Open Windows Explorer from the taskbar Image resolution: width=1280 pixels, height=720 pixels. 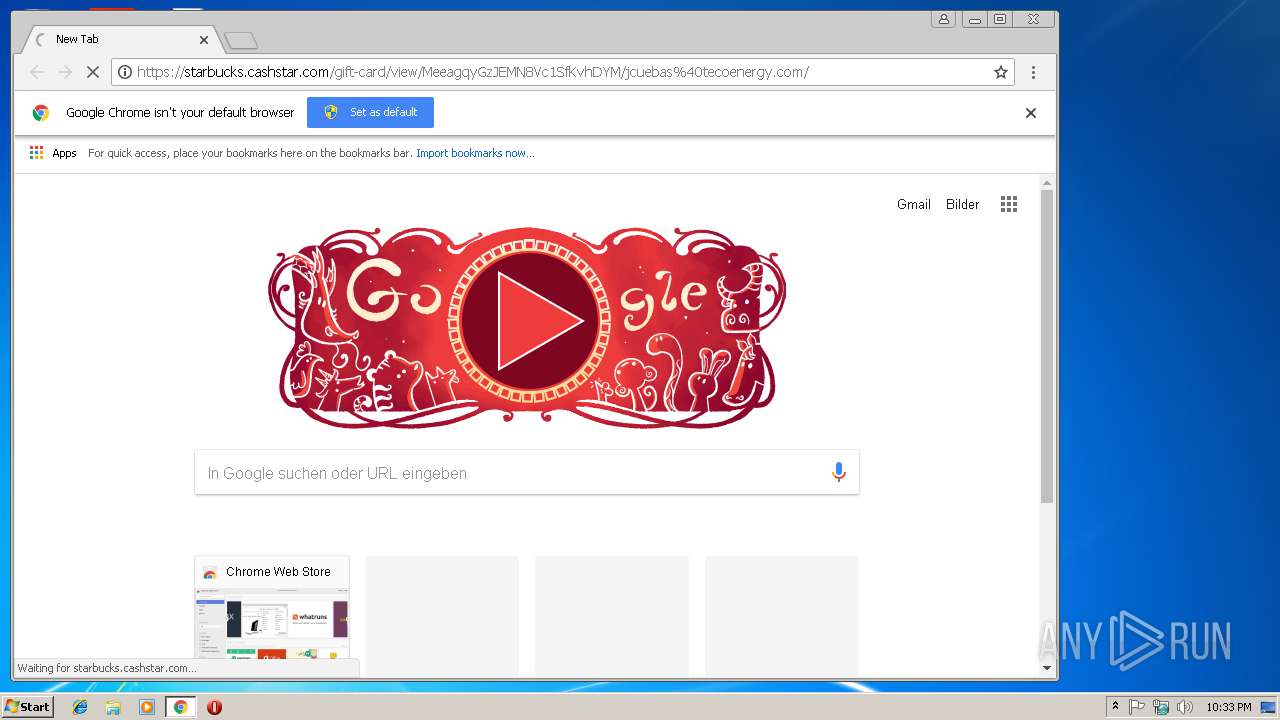click(x=113, y=707)
